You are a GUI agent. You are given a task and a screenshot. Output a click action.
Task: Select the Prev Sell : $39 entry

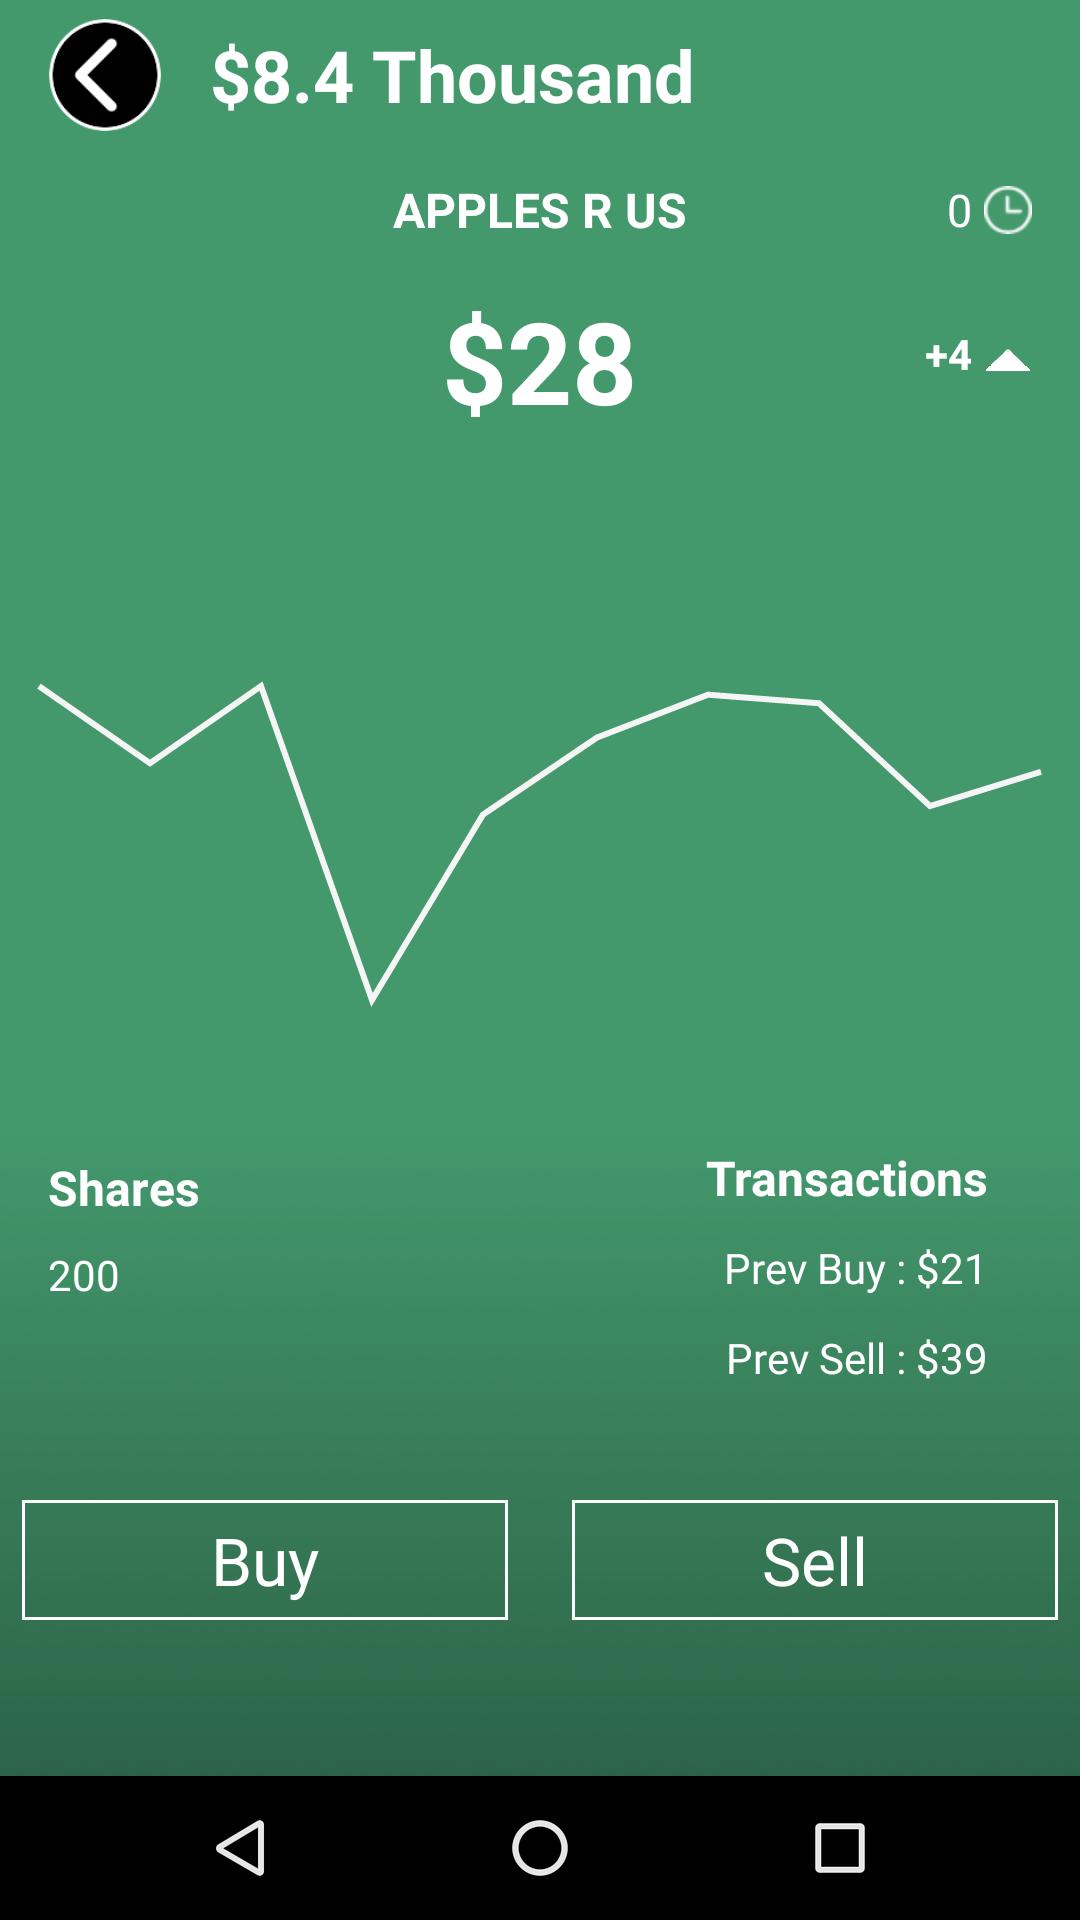[856, 1359]
